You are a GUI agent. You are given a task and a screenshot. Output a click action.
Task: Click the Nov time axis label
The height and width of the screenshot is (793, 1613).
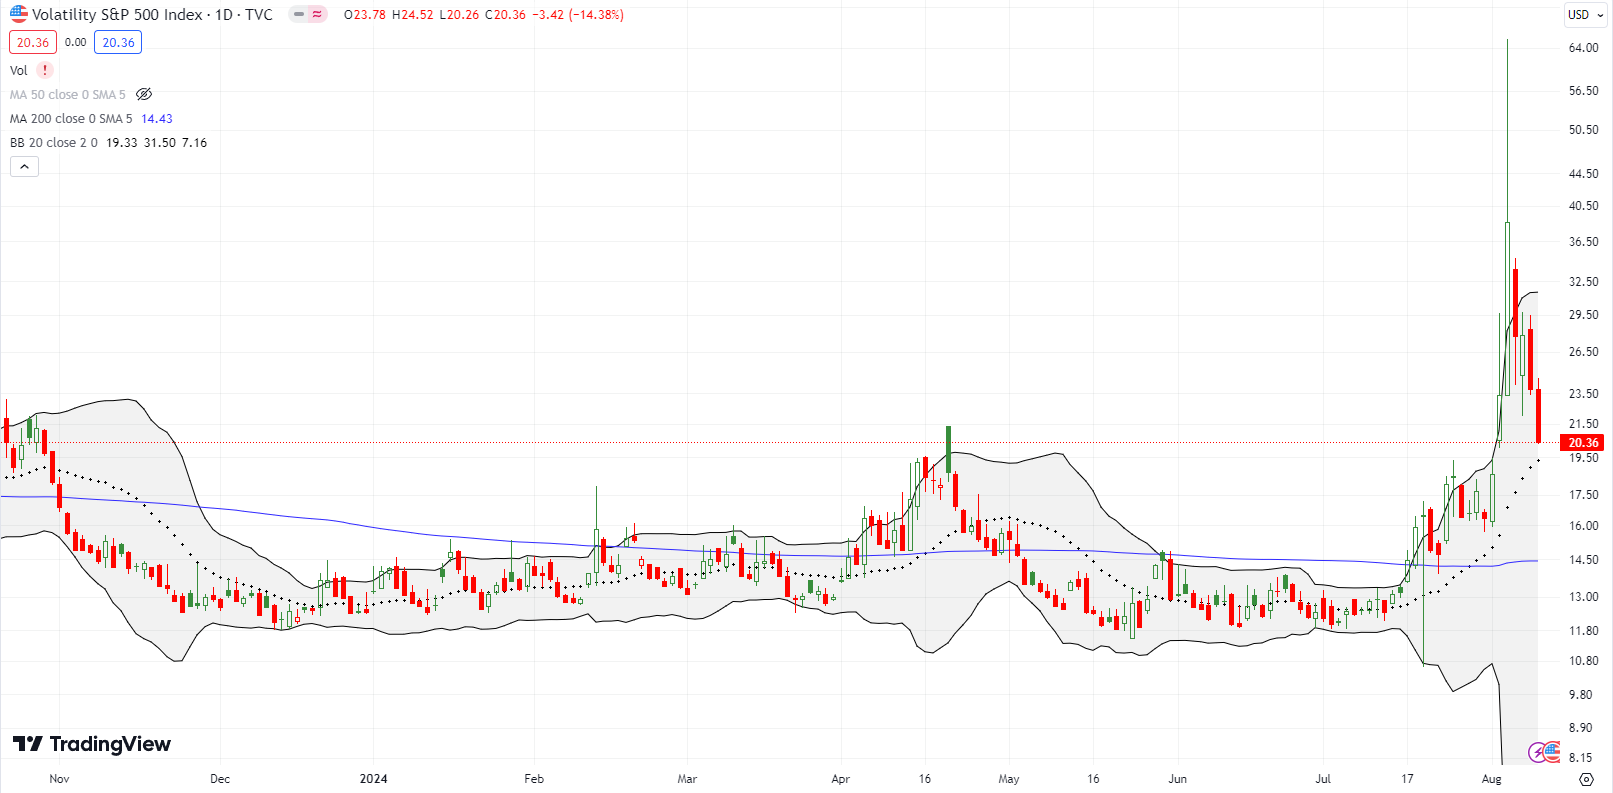tap(59, 778)
